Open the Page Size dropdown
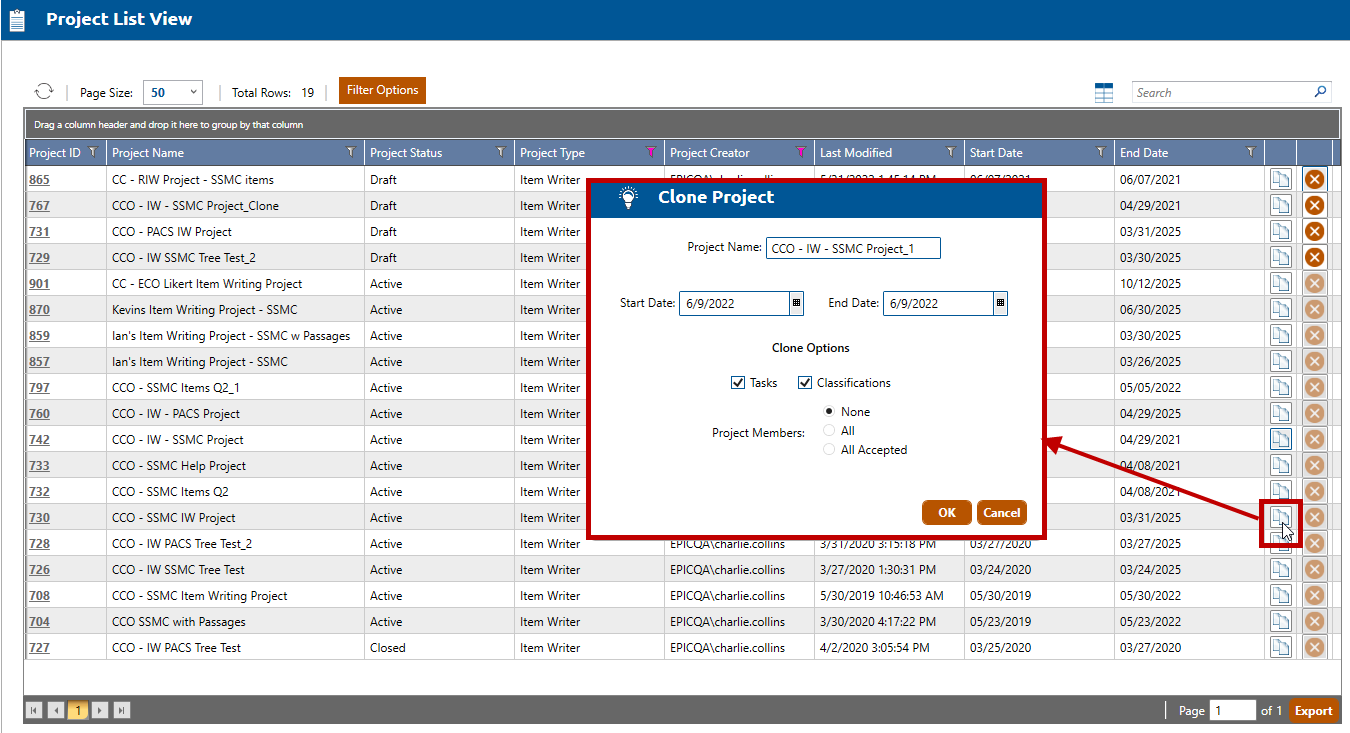The height and width of the screenshot is (733, 1350). point(173,92)
